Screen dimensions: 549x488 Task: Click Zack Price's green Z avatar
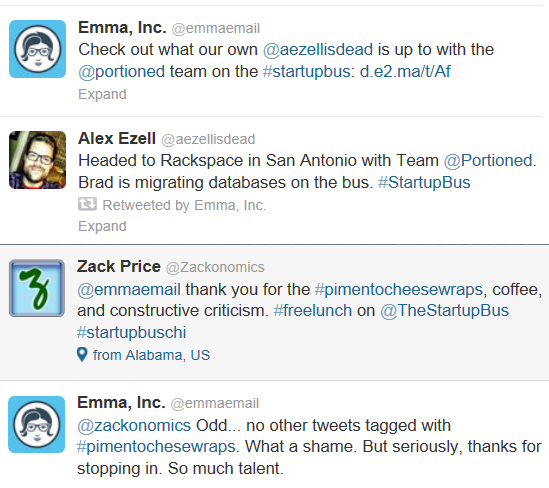pyautogui.click(x=37, y=288)
